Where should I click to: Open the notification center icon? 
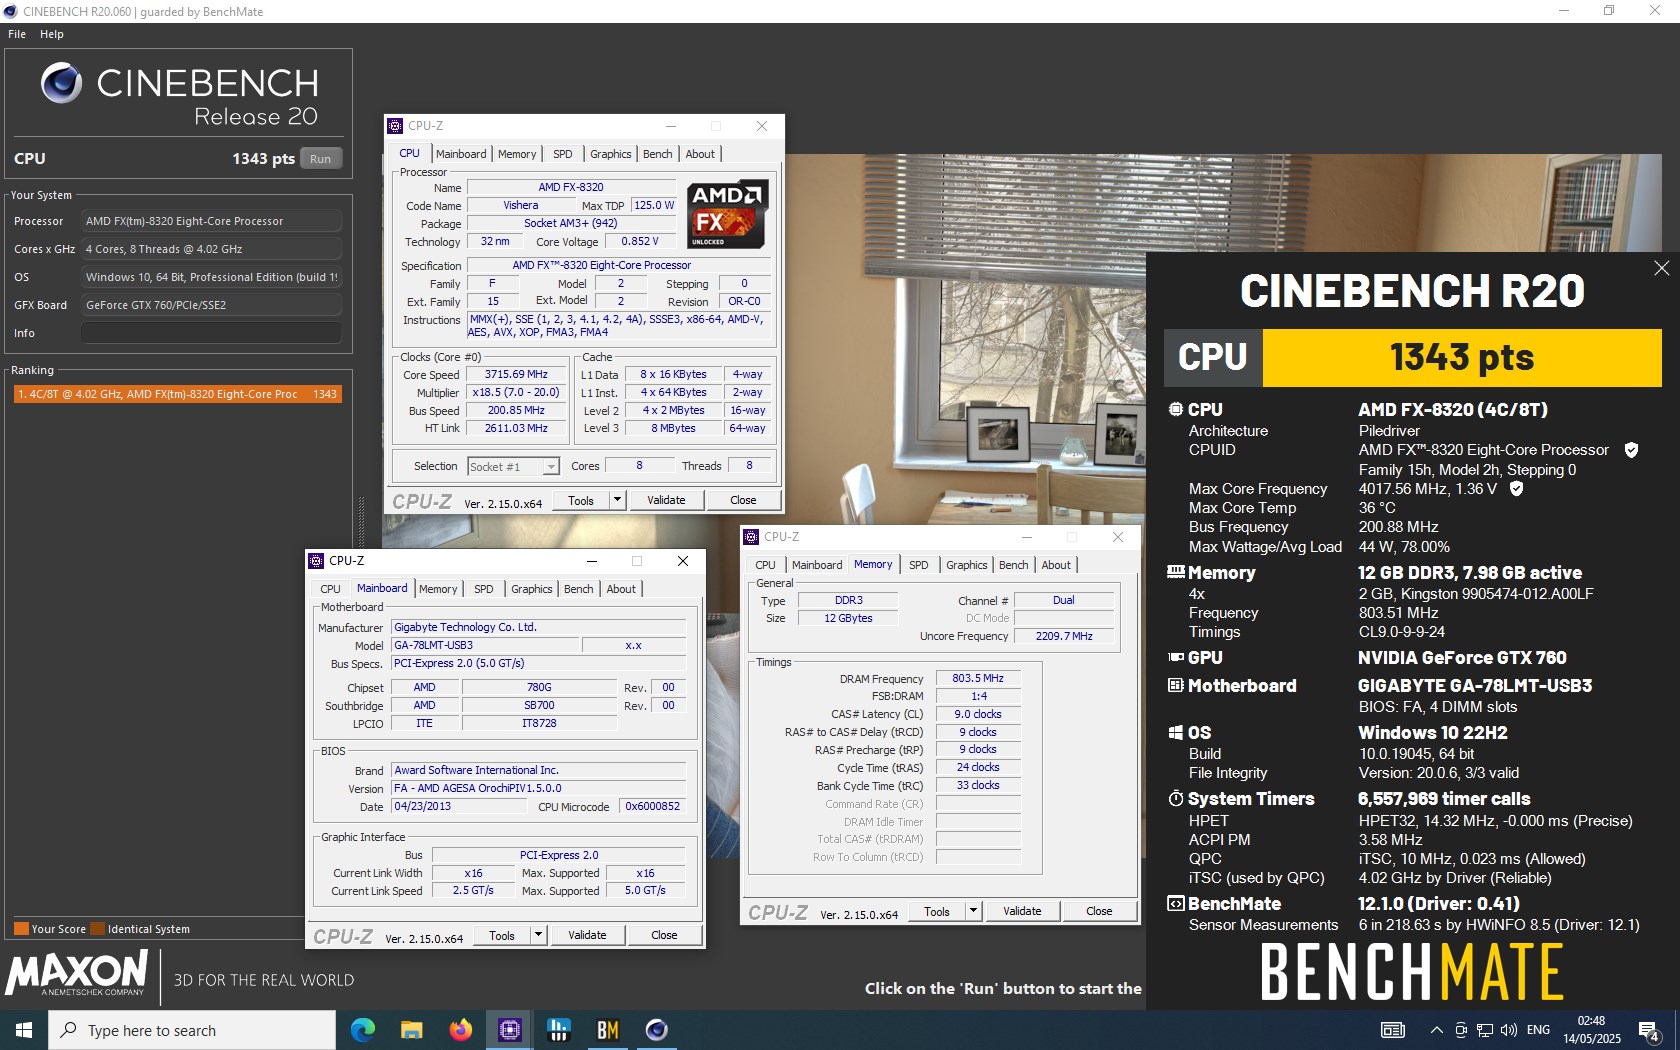pyautogui.click(x=1649, y=1030)
